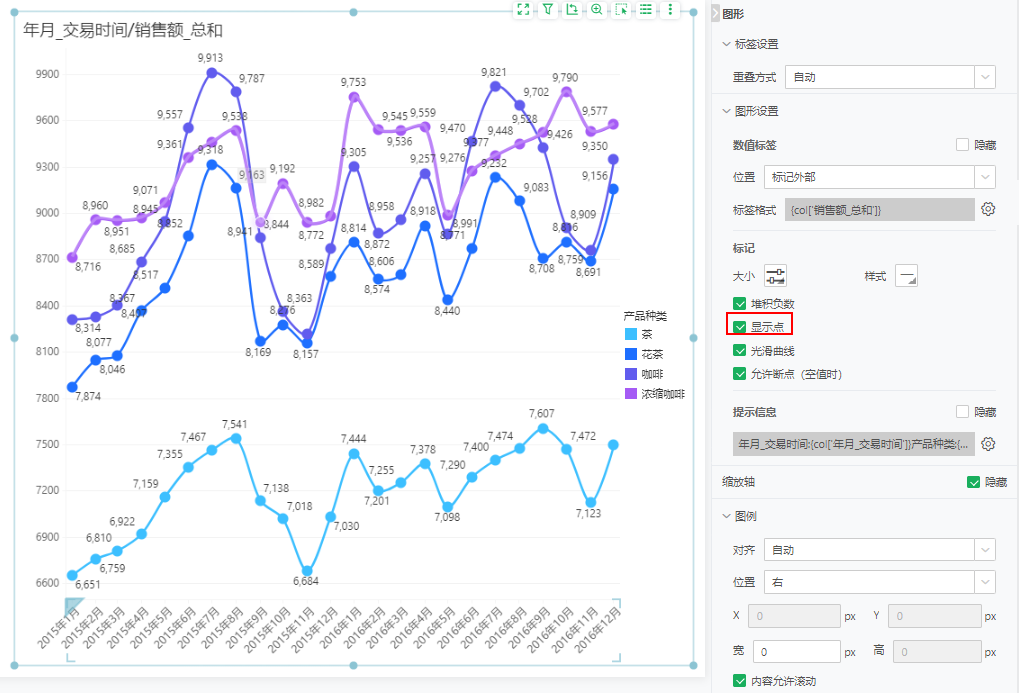The image size is (1019, 693).
Task: Uncheck the 光滑曲线 checkbox
Action: click(x=739, y=350)
